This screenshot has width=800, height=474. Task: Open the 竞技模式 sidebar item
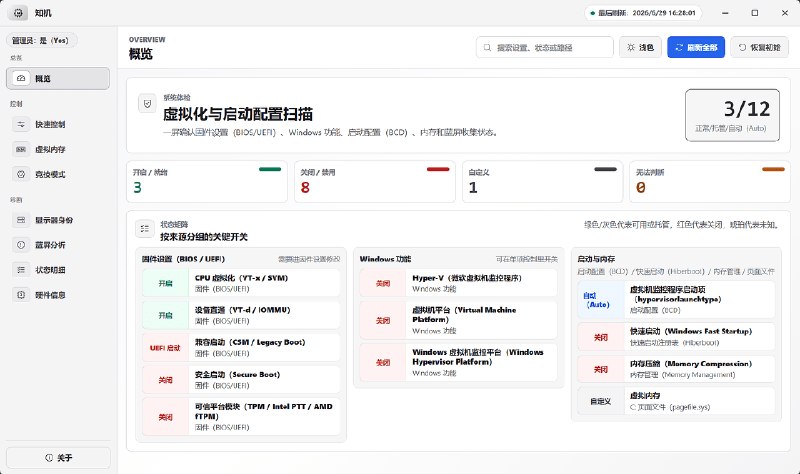pos(58,174)
